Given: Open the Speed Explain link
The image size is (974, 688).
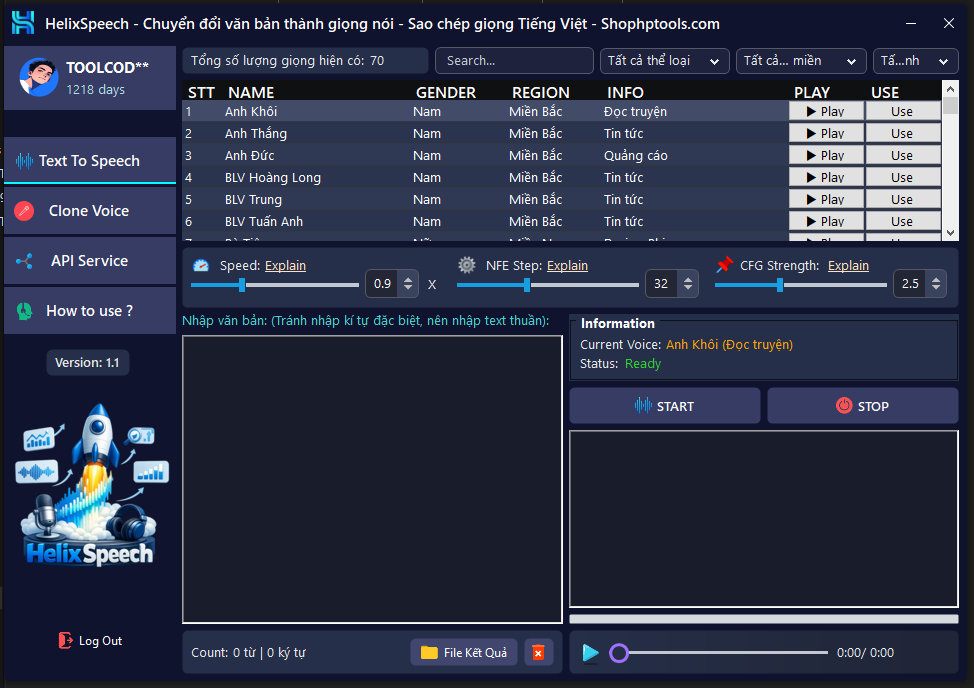Looking at the screenshot, I should pyautogui.click(x=285, y=266).
